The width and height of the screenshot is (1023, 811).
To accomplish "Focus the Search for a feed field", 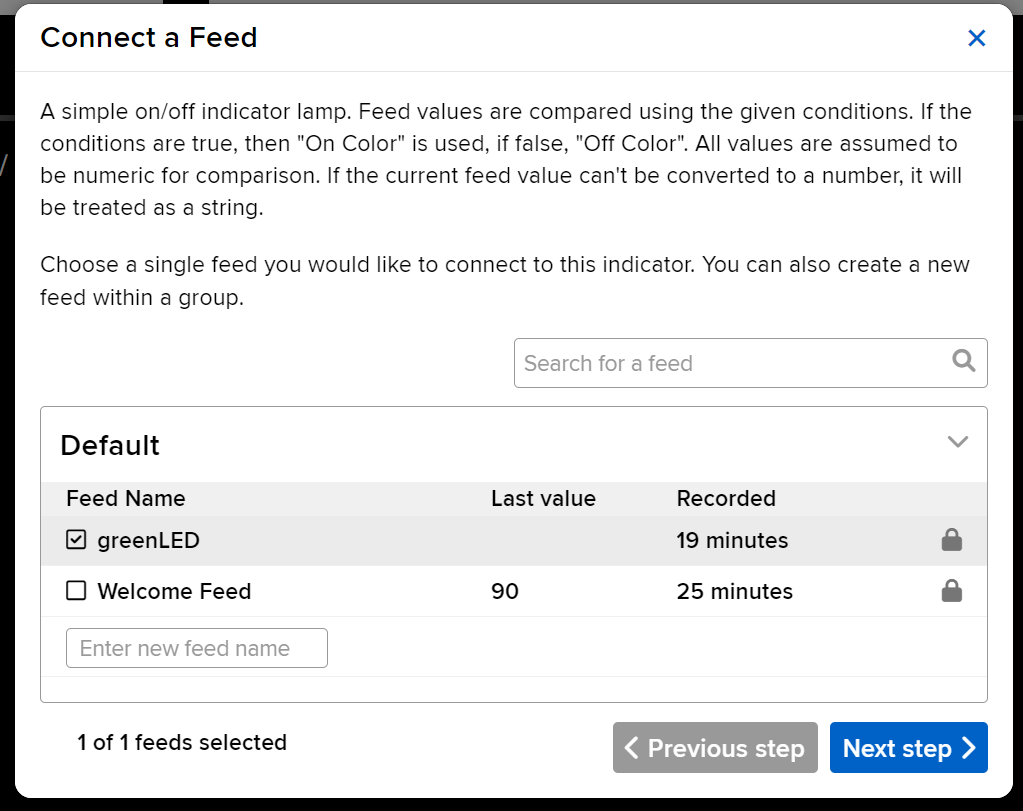I will tap(730, 363).
